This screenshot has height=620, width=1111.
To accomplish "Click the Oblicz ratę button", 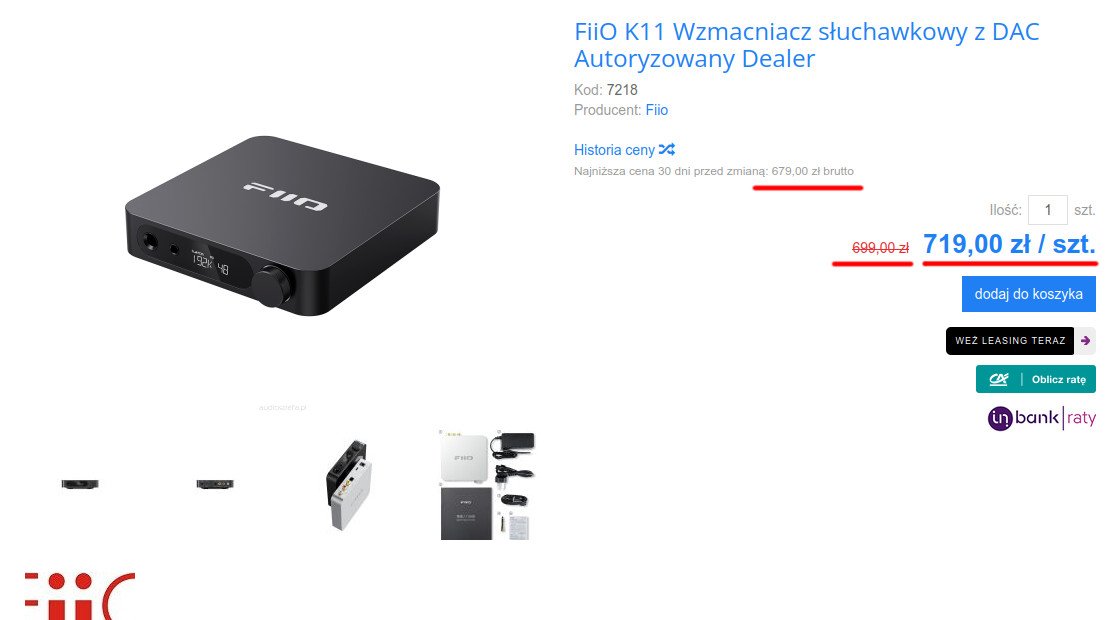I will click(x=1036, y=379).
